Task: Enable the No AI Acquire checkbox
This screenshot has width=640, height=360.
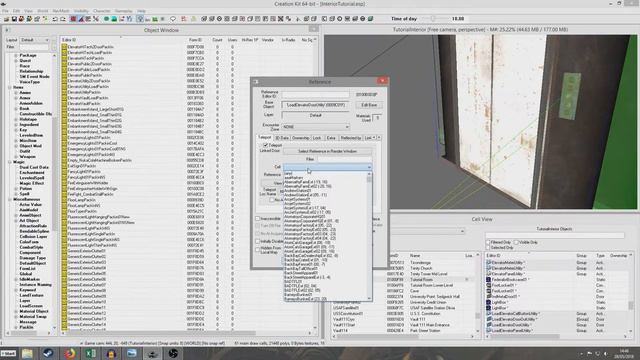Action: point(258,233)
